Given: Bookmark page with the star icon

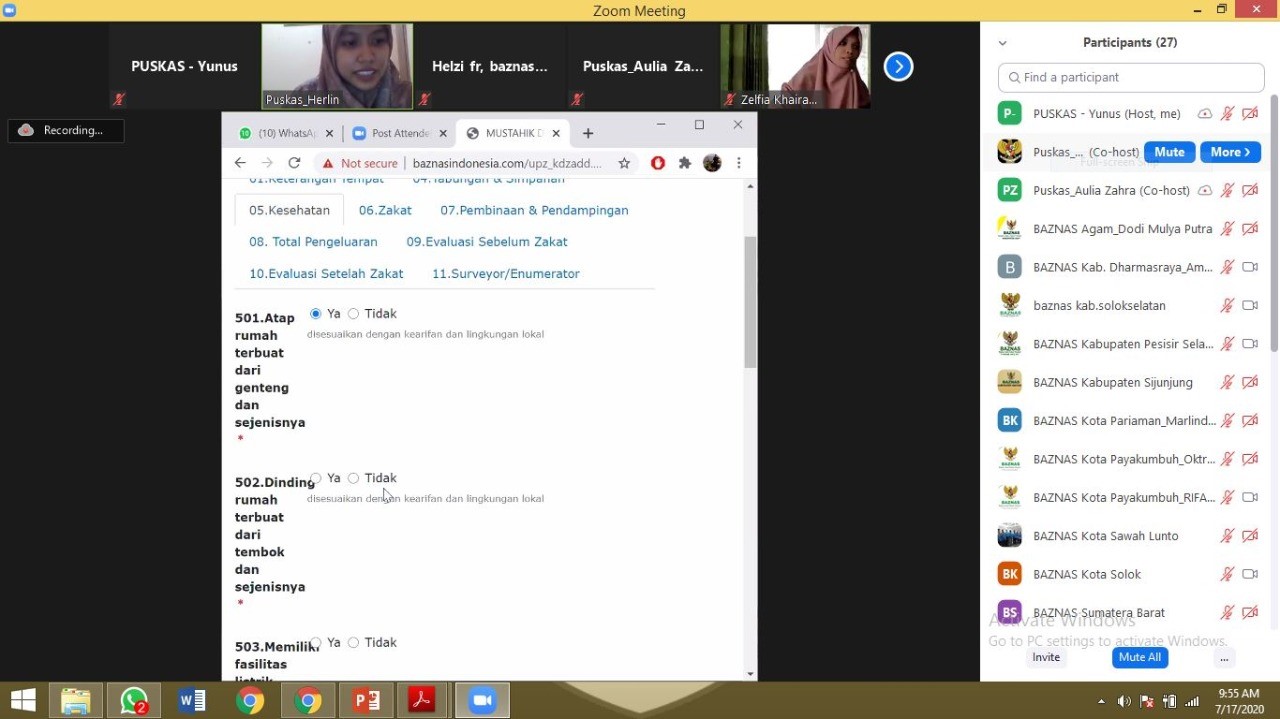Looking at the screenshot, I should [624, 163].
